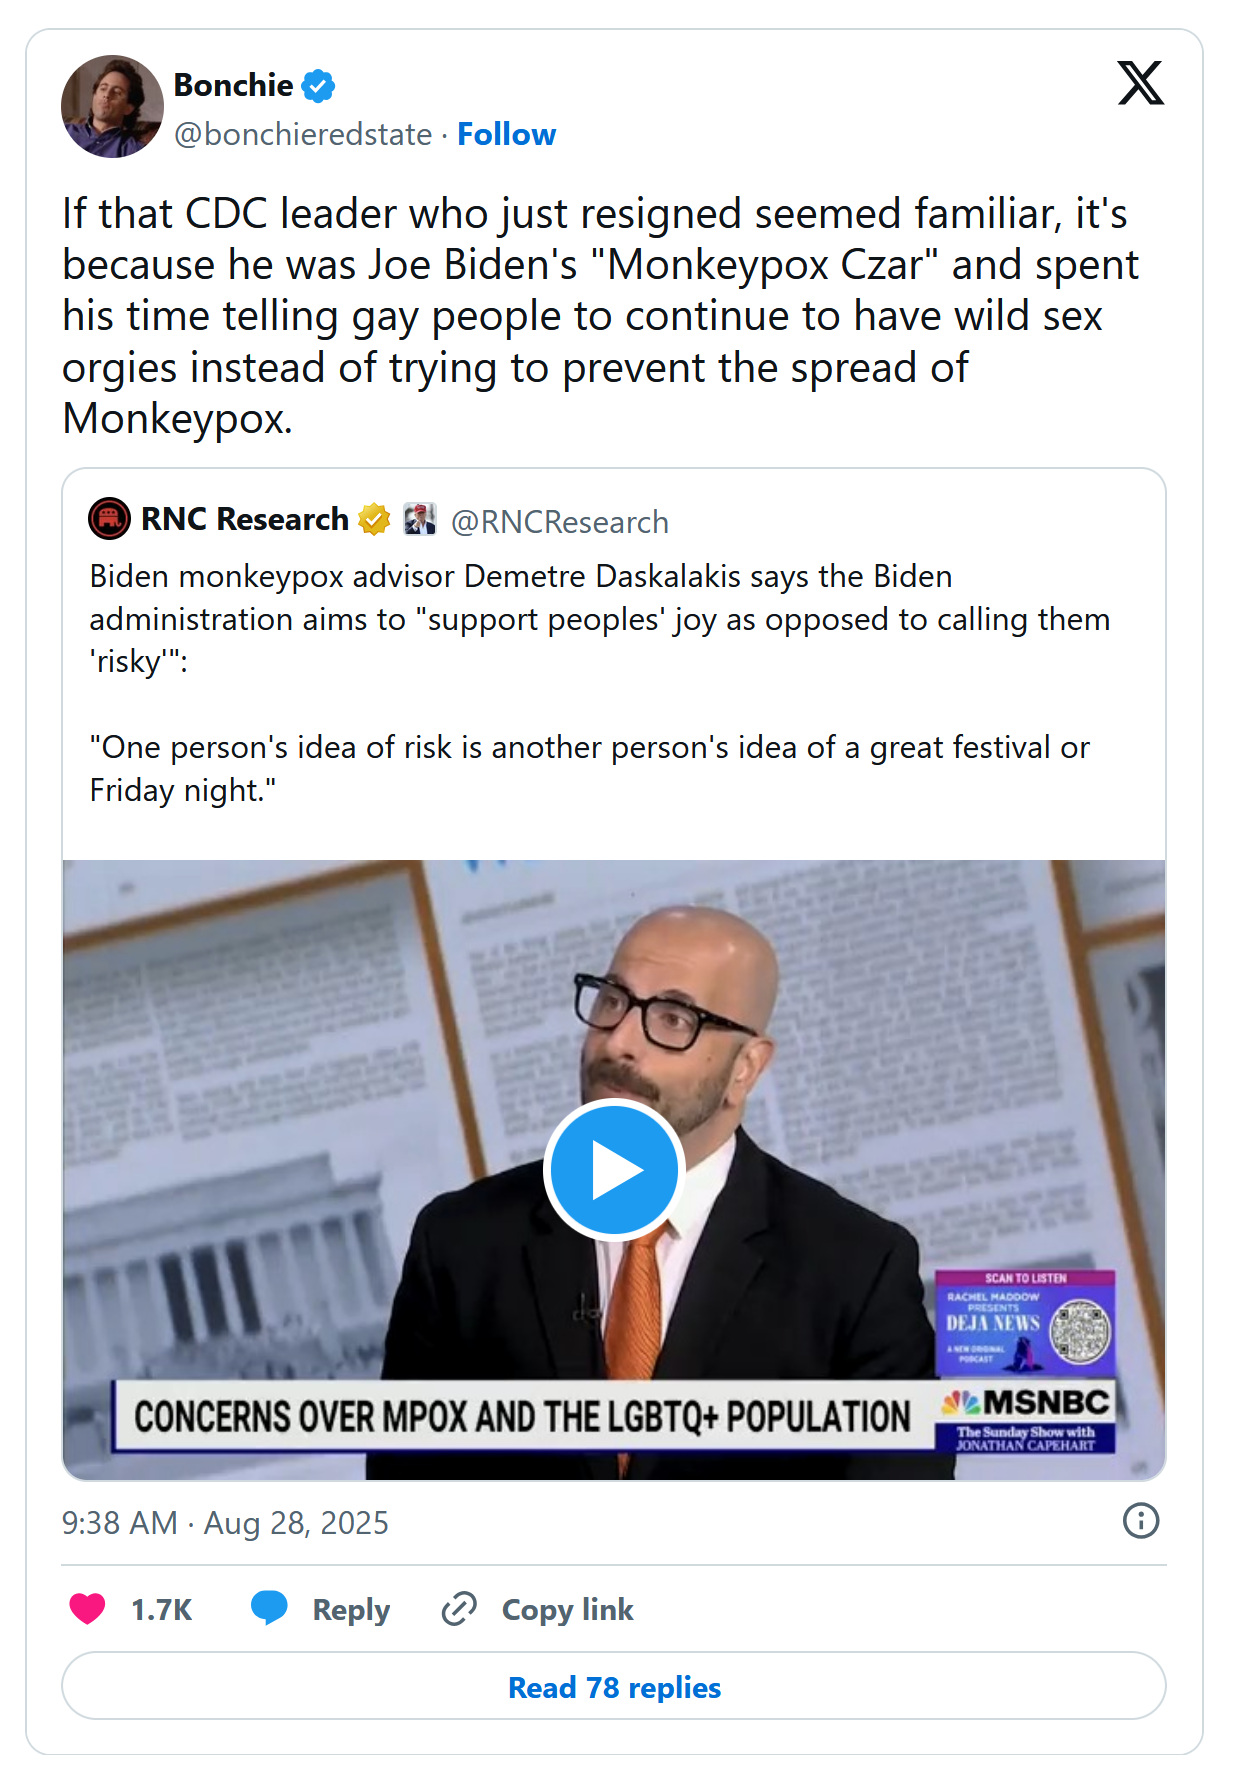Click the Read 78 replies button
This screenshot has height=1774, width=1238.
614,1687
